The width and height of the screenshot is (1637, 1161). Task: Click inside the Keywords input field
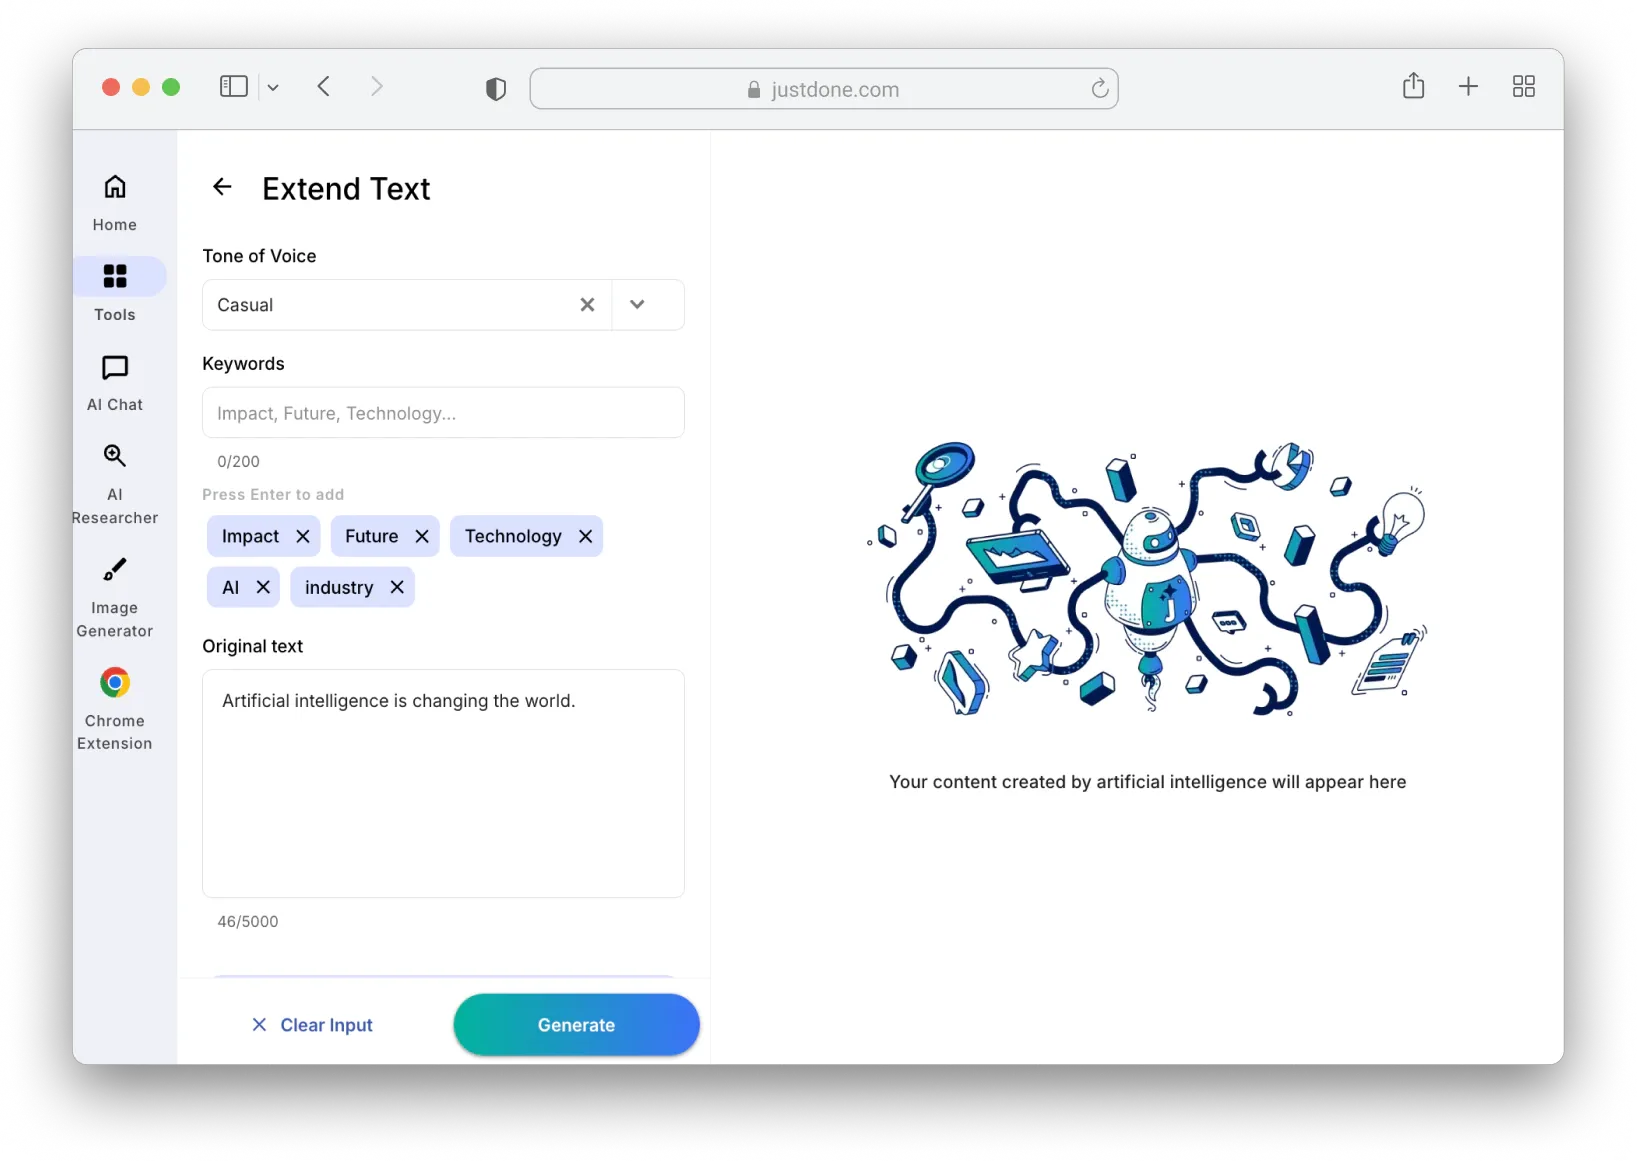pos(443,412)
